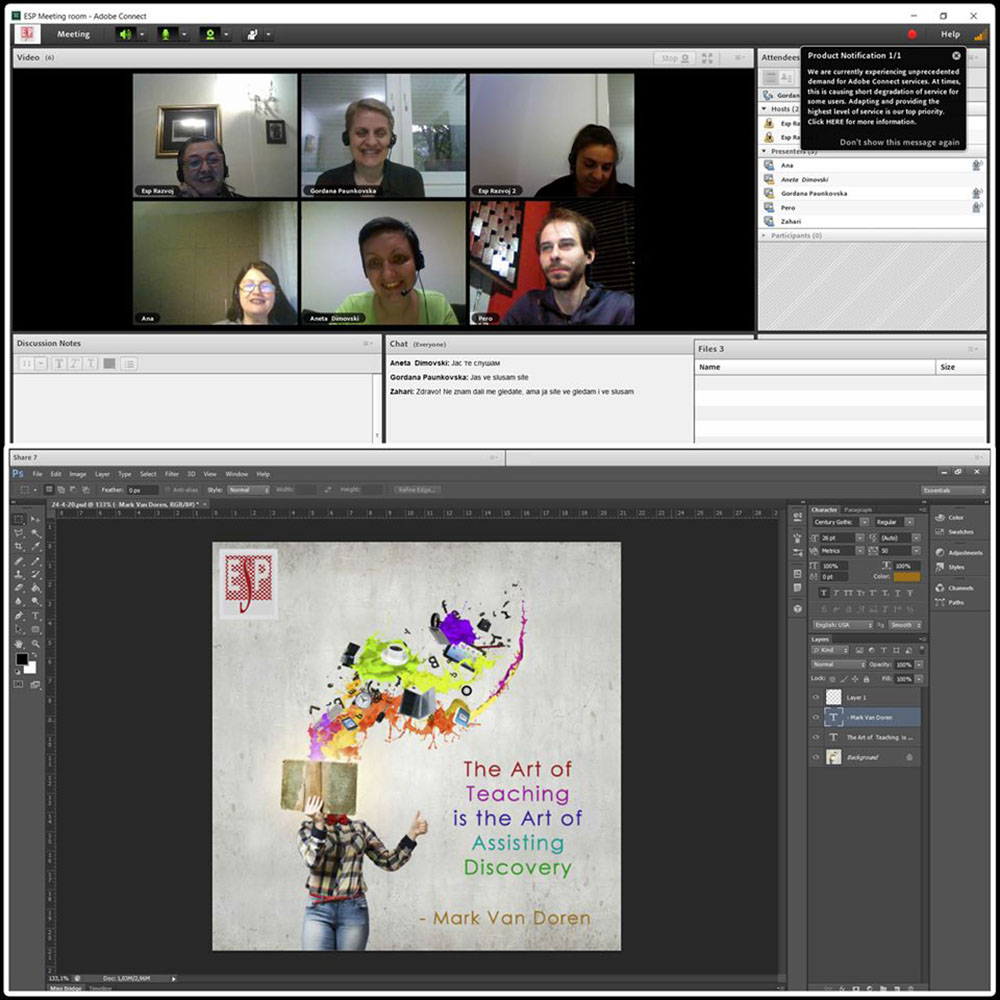Image resolution: width=1000 pixels, height=1000 pixels.
Task: Select the Rectangular Marquee tool in Photoshop toolbox
Action: pos(19,519)
